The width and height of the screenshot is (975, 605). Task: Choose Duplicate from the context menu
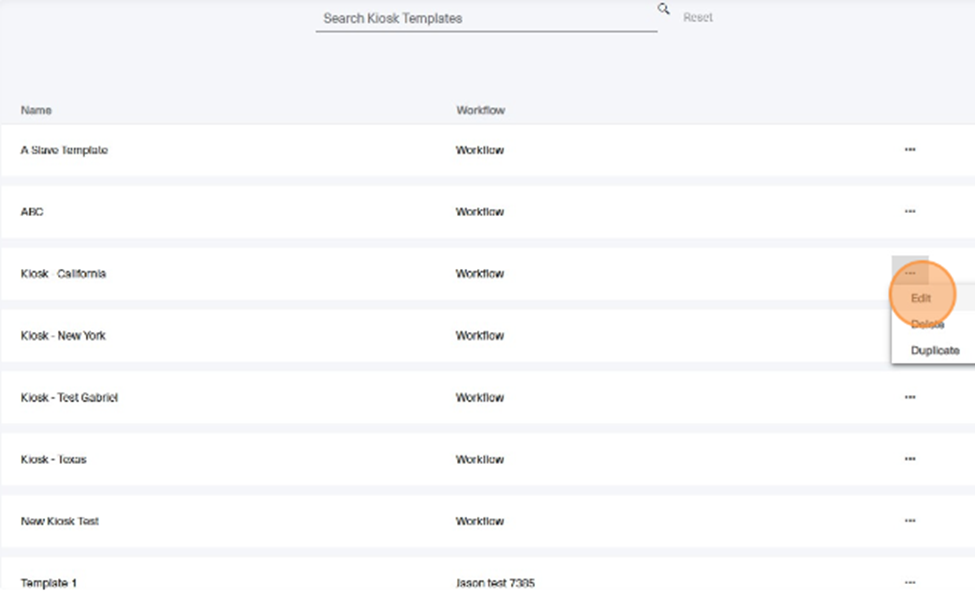click(x=934, y=350)
